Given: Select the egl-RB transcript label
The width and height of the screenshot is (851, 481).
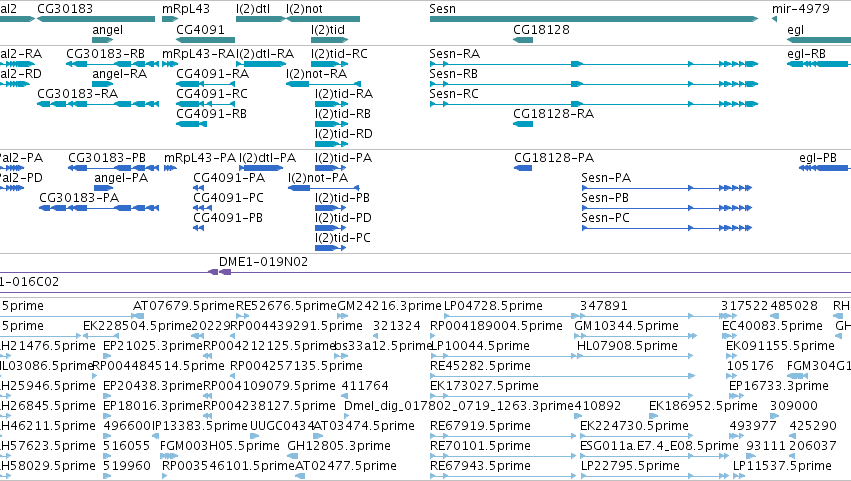Looking at the screenshot, I should (x=806, y=54).
